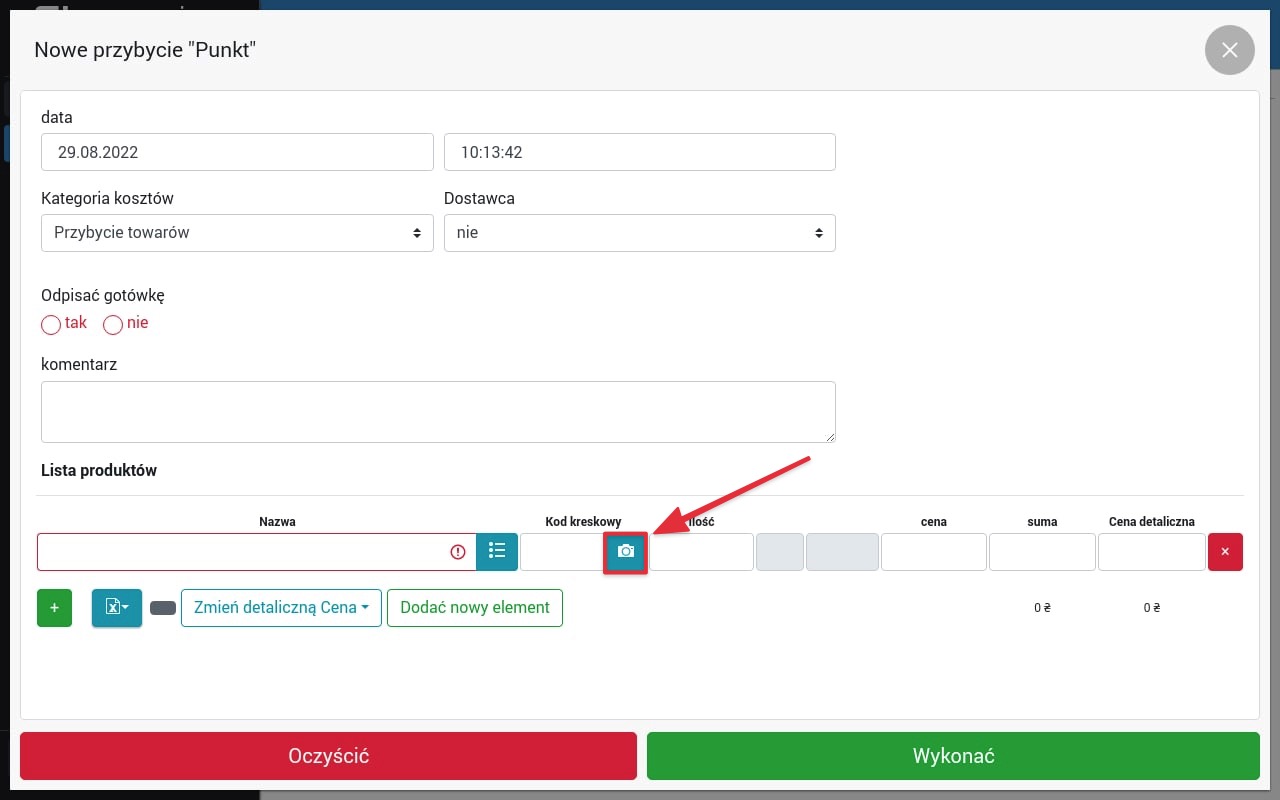The height and width of the screenshot is (800, 1280).
Task: Click the green Wykonać button
Action: click(x=952, y=756)
